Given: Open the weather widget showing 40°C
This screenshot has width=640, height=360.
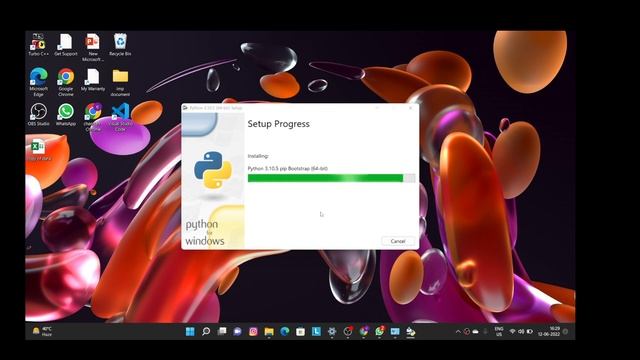Looking at the screenshot, I should [42, 331].
